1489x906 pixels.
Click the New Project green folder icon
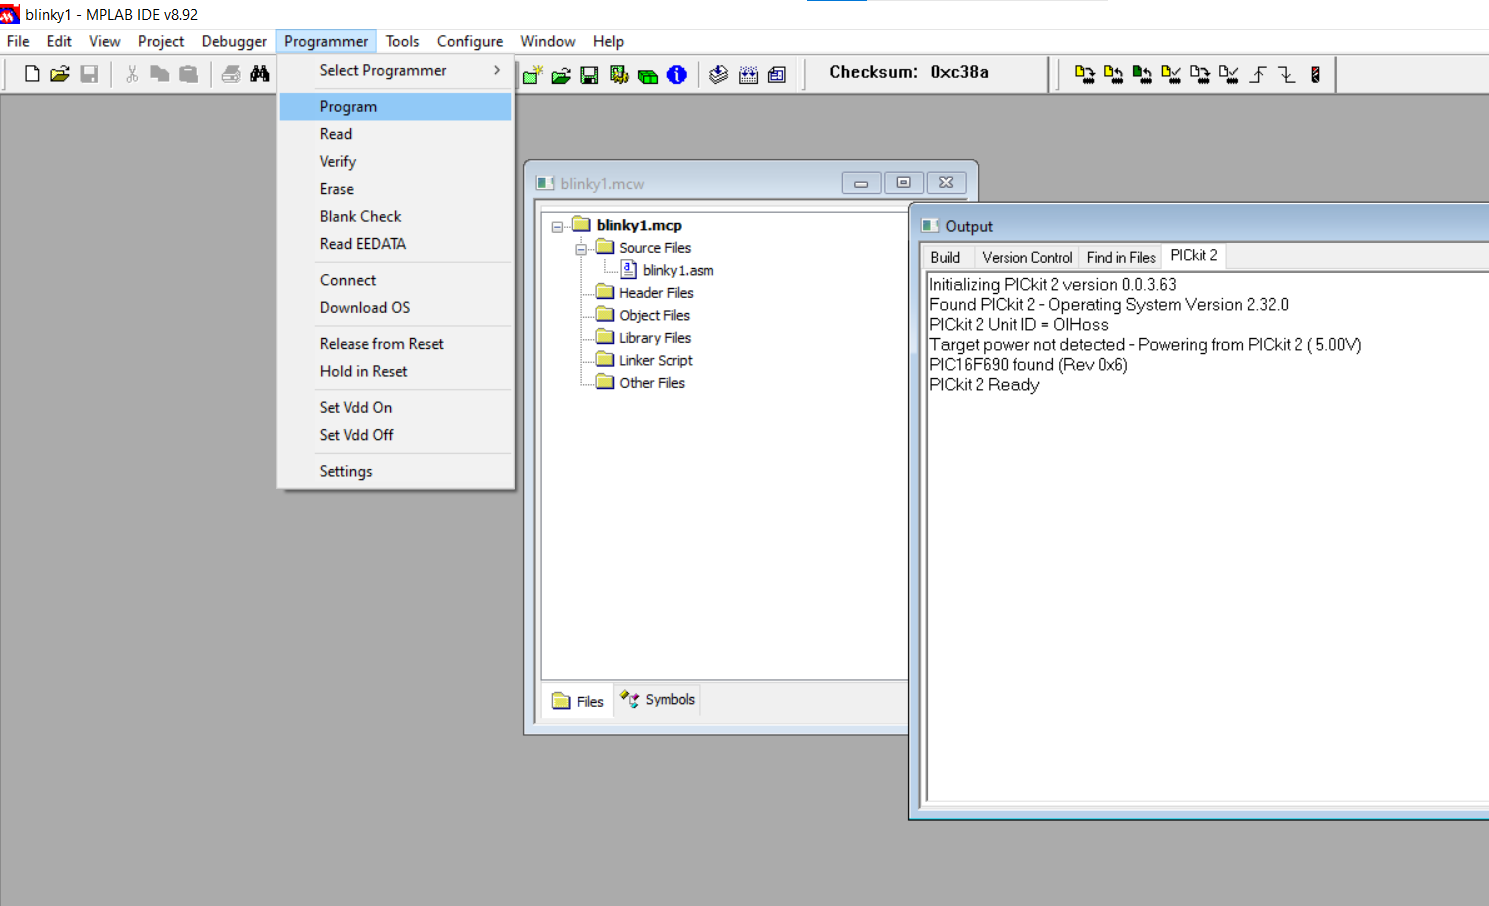[532, 75]
